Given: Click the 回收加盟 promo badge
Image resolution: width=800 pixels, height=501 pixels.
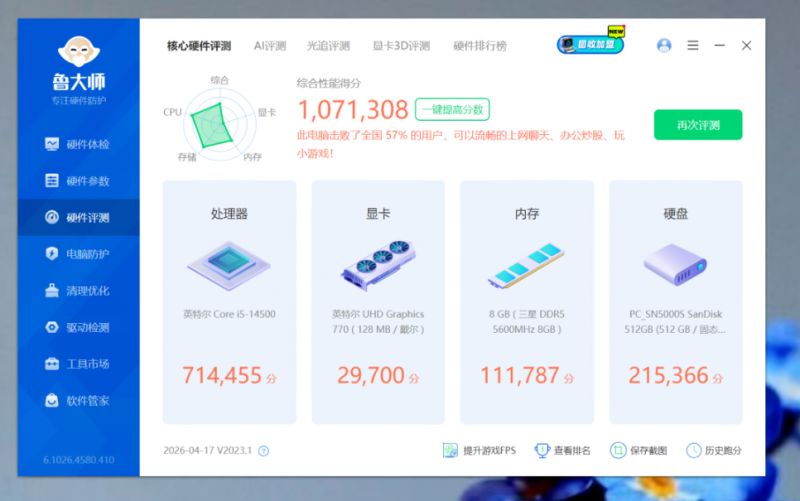Looking at the screenshot, I should tap(591, 44).
